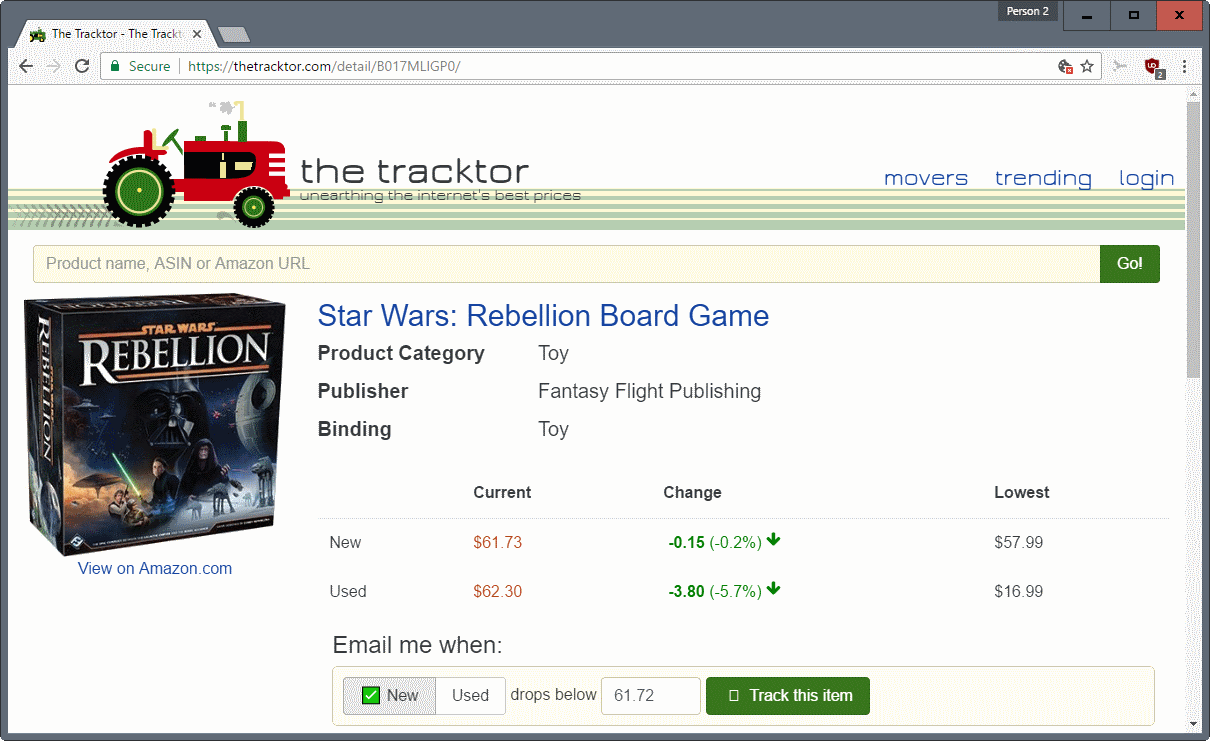Click the Email me when heading
This screenshot has height=741, width=1210.
click(418, 645)
